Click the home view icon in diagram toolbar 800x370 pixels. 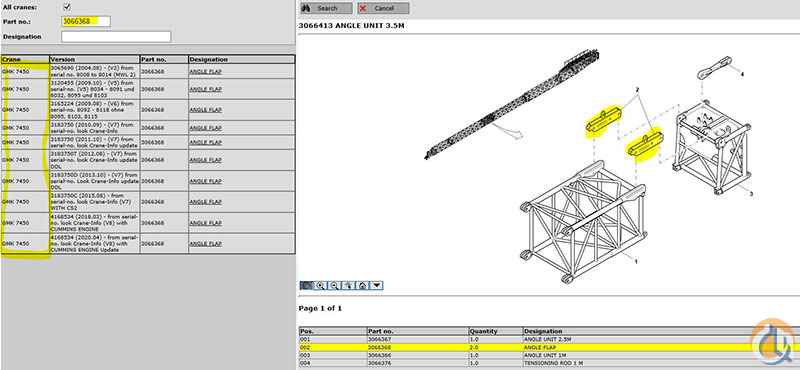click(362, 286)
